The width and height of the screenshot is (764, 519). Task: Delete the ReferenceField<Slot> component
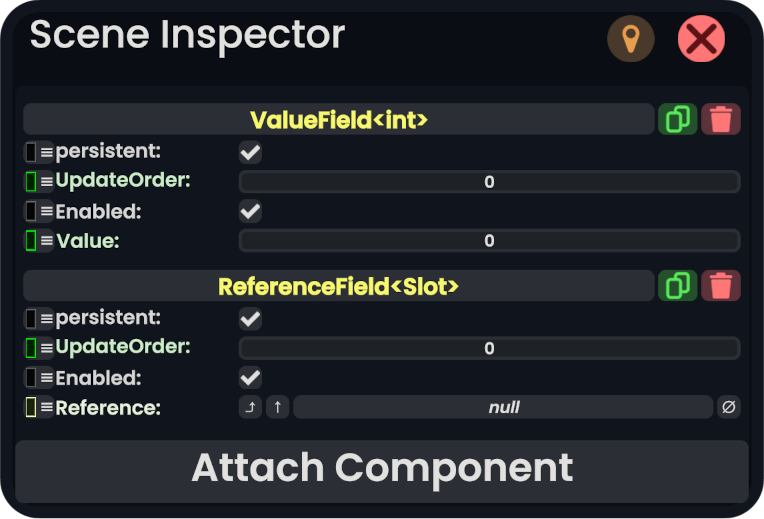(721, 286)
